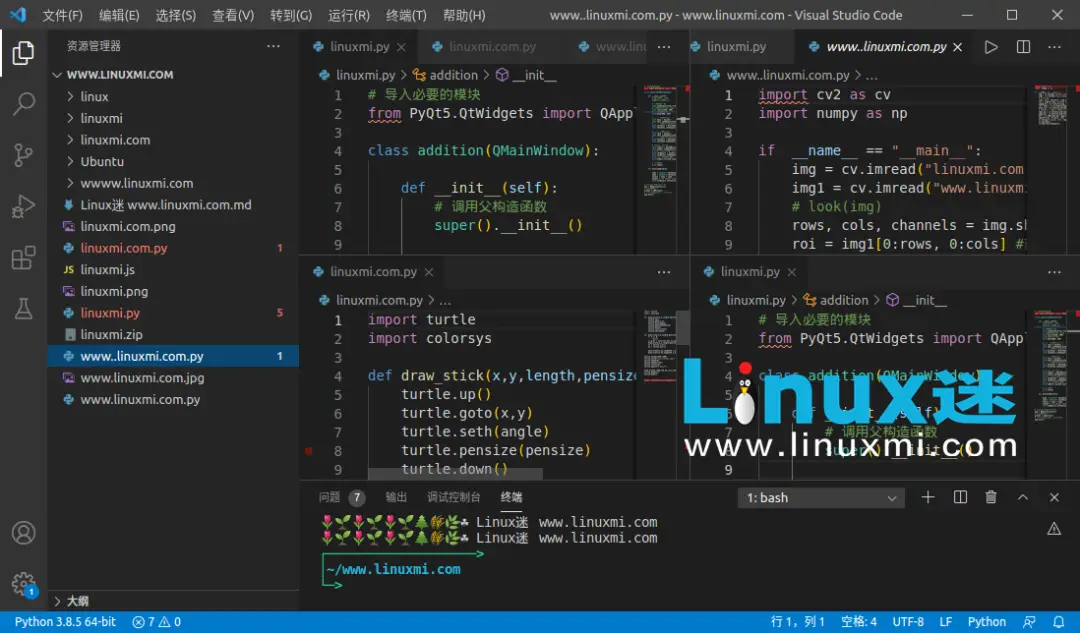Image resolution: width=1080 pixels, height=633 pixels.
Task: Run the Python file with play icon
Action: (990, 47)
